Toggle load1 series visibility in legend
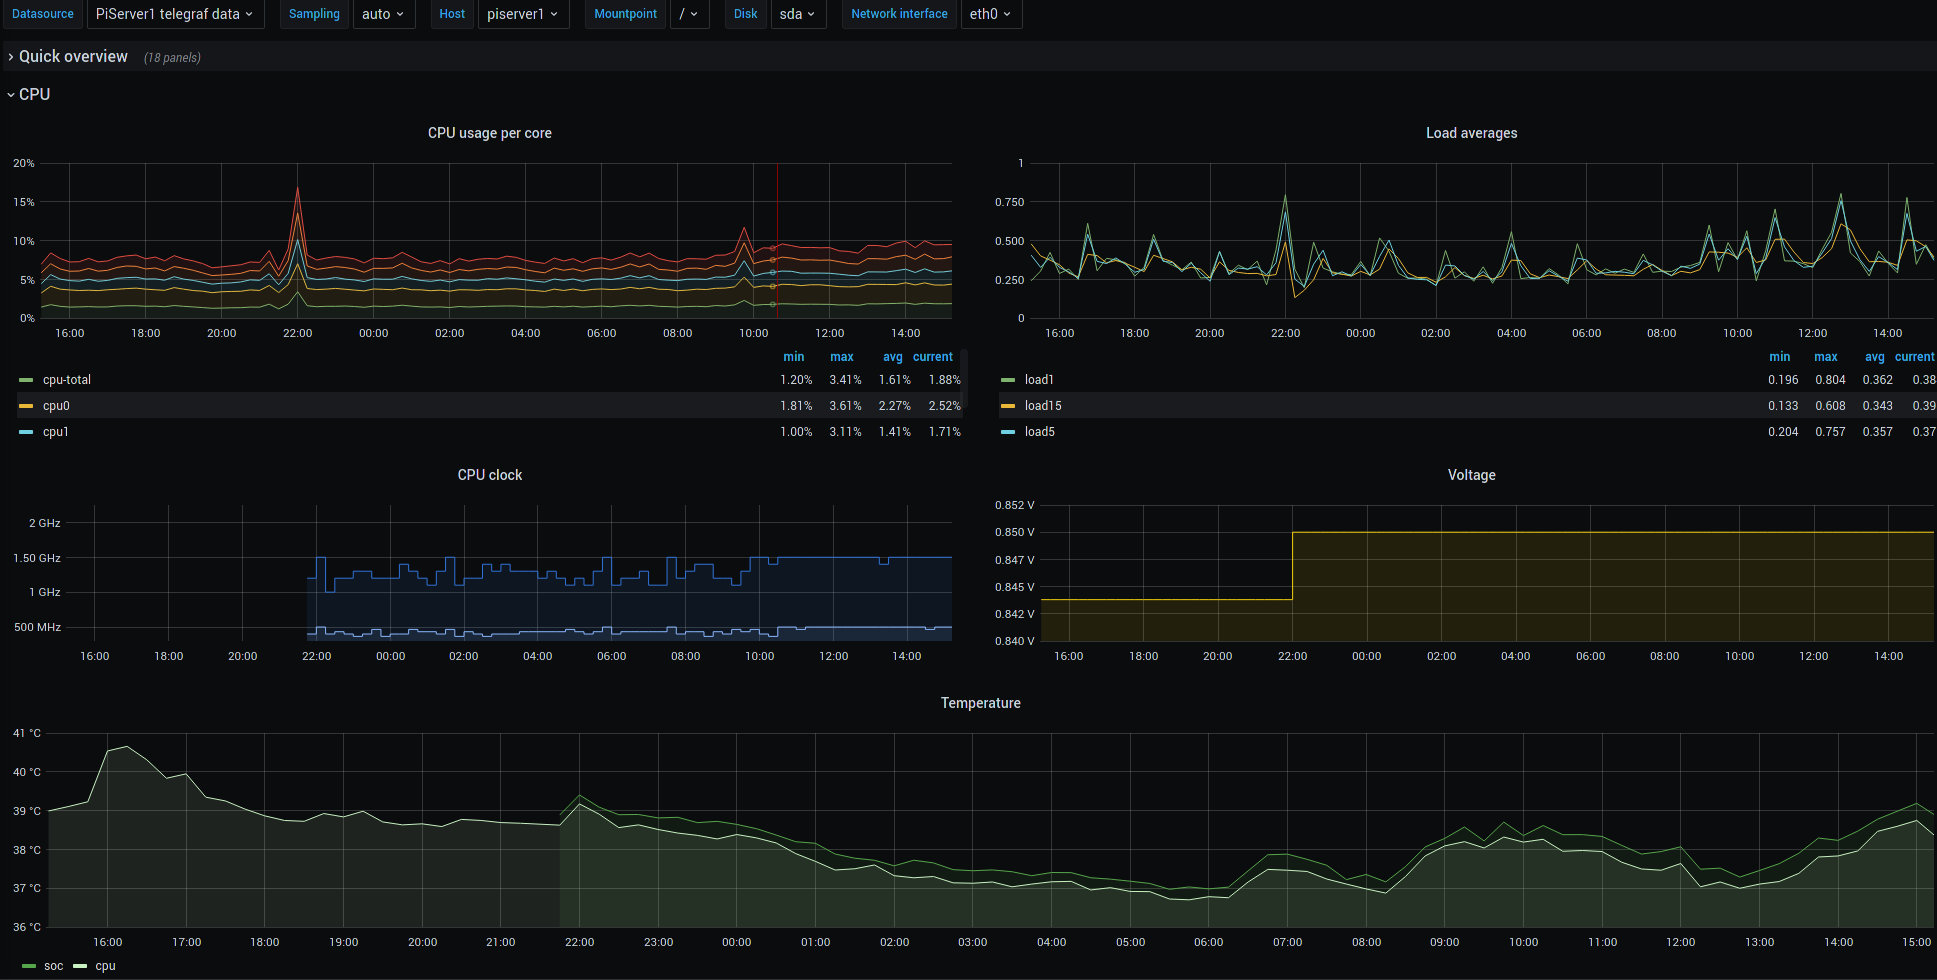This screenshot has width=1937, height=980. tap(1039, 380)
